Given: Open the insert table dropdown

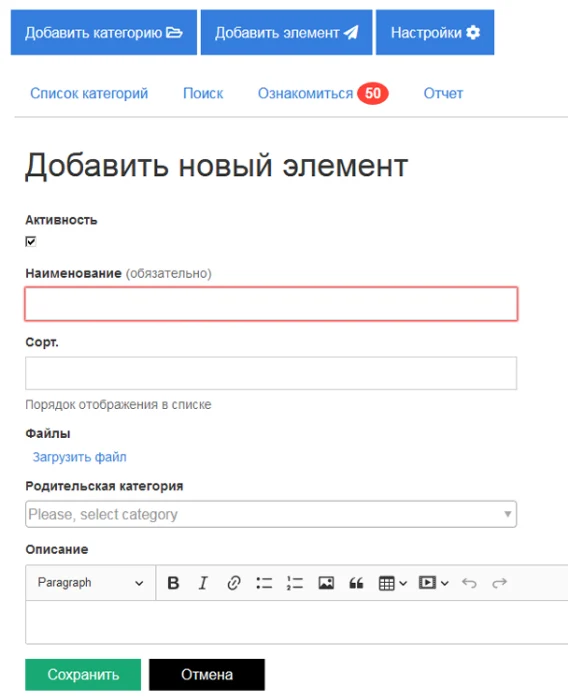Looking at the screenshot, I should tap(393, 583).
